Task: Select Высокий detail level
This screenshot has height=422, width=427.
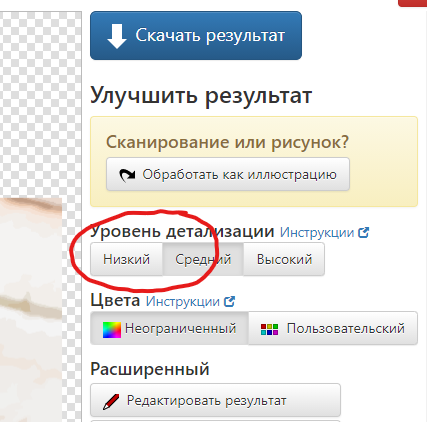Action: pyautogui.click(x=284, y=259)
